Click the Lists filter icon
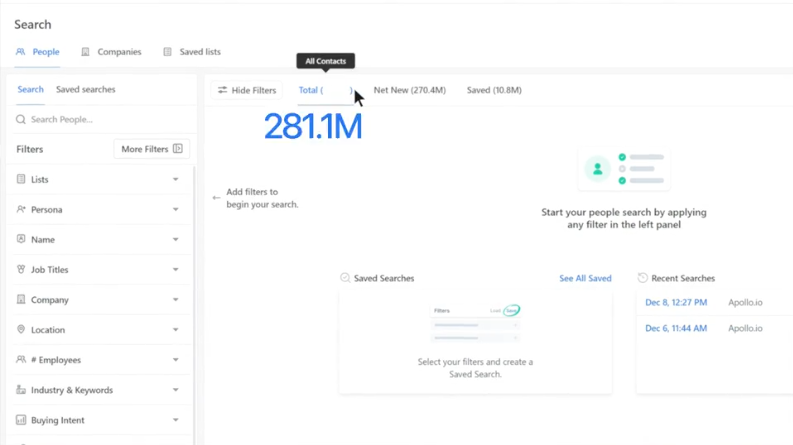The height and width of the screenshot is (445, 793). tap(21, 179)
